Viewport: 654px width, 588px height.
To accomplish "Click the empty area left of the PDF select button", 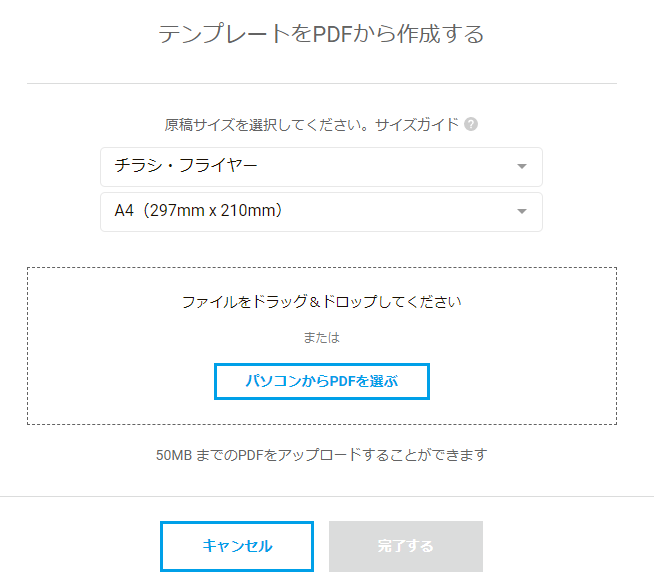I will 121,381.
